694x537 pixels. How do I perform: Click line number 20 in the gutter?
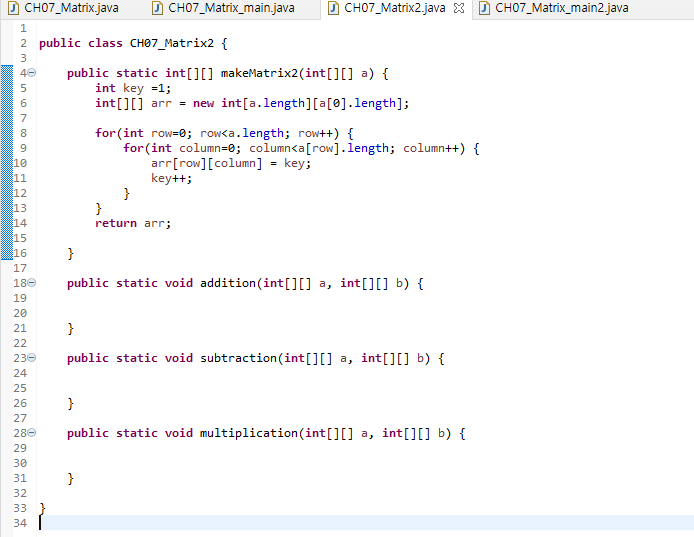20,313
